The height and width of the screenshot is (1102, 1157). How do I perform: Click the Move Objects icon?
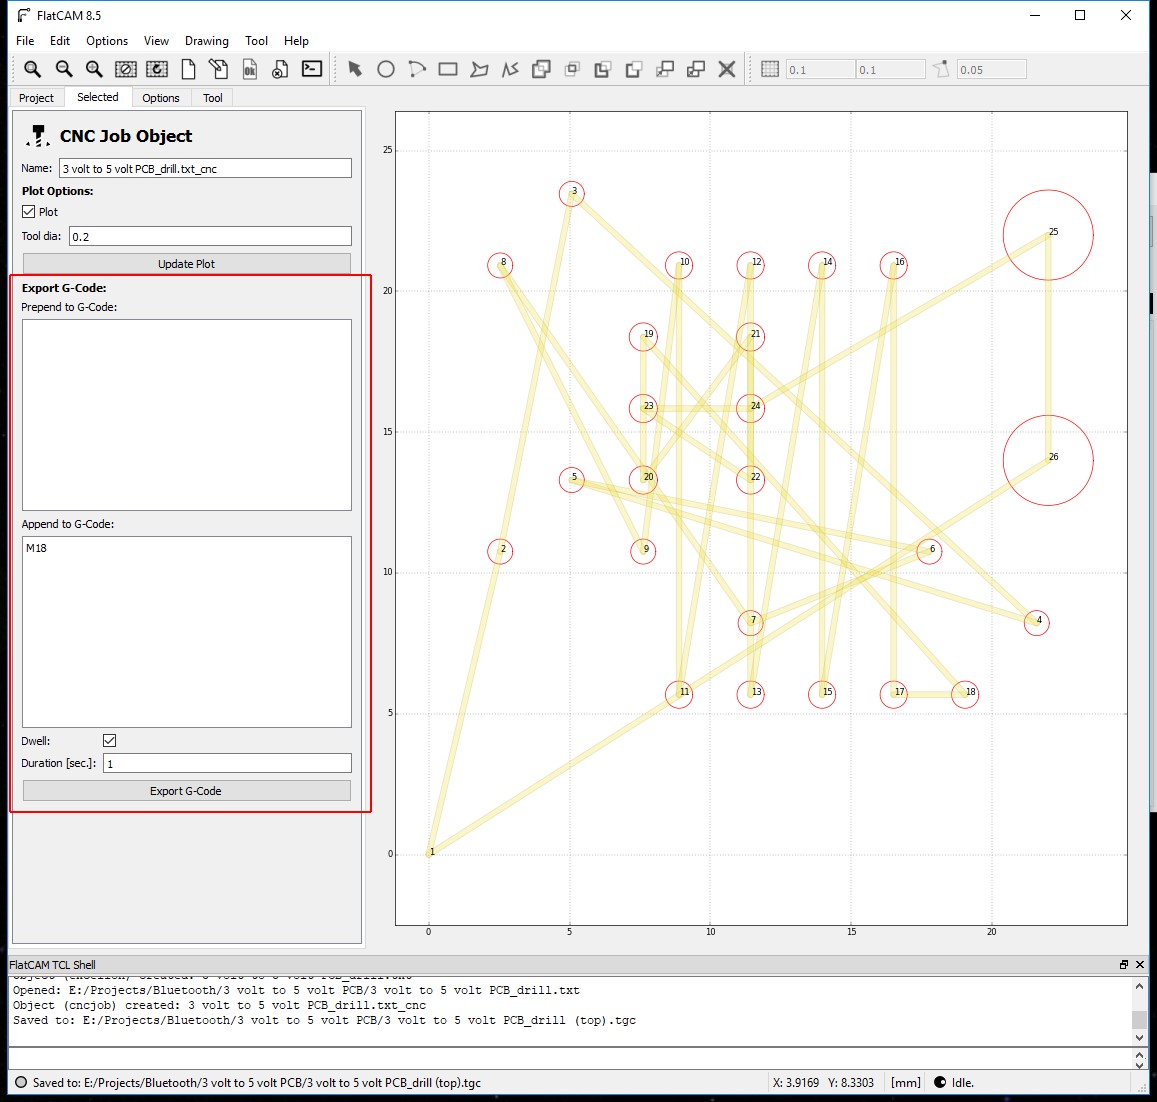(665, 69)
